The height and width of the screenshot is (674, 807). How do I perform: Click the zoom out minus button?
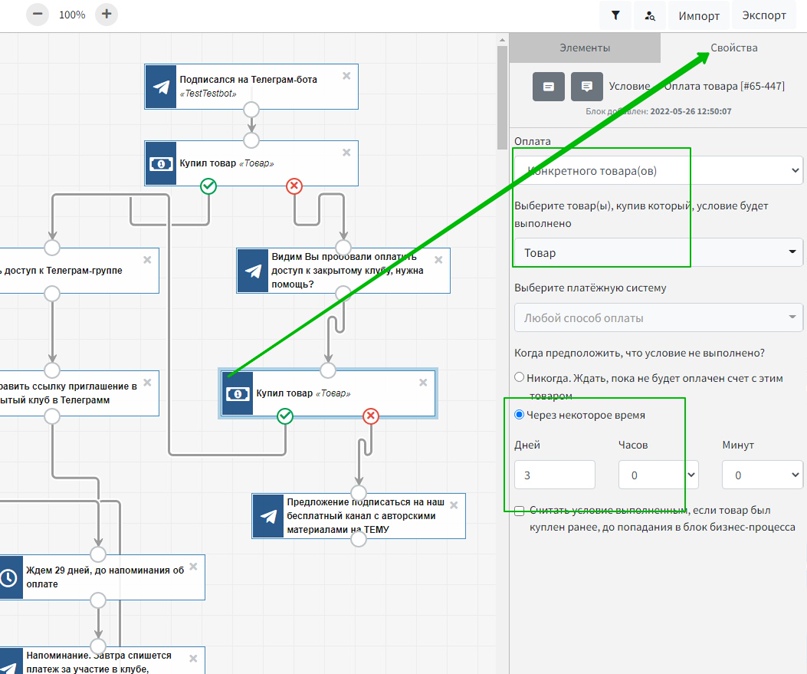tap(37, 15)
